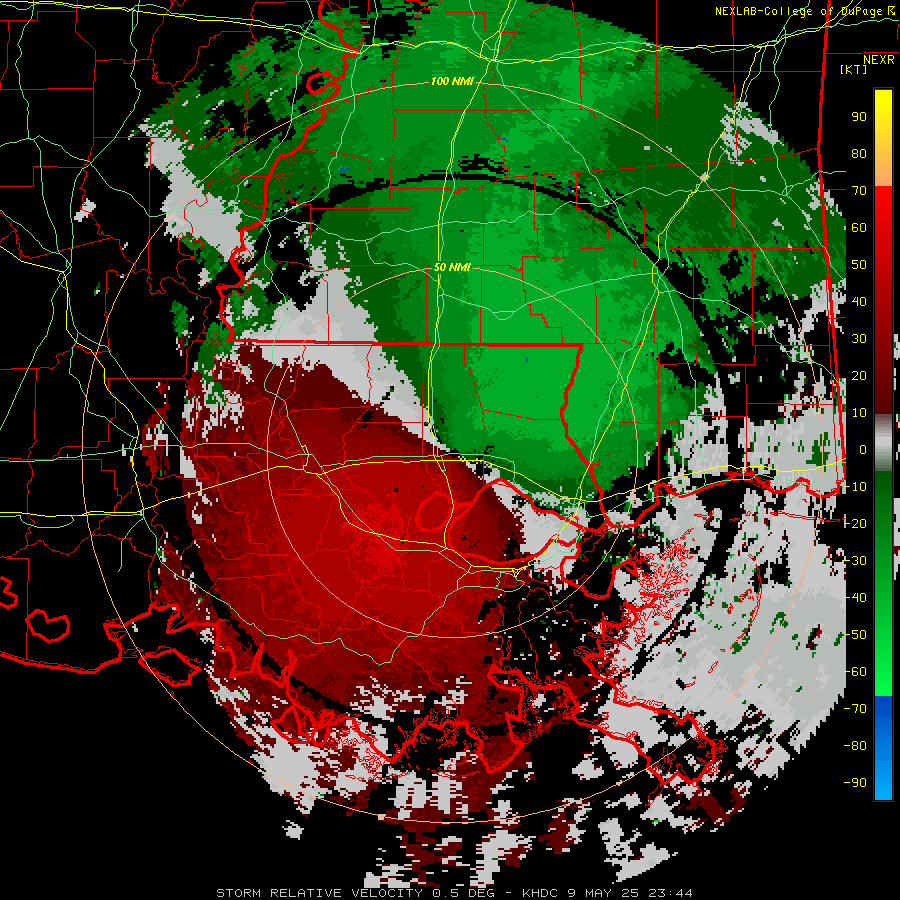Pick the green segment of the color bar
The width and height of the screenshot is (900, 900).
(x=883, y=584)
